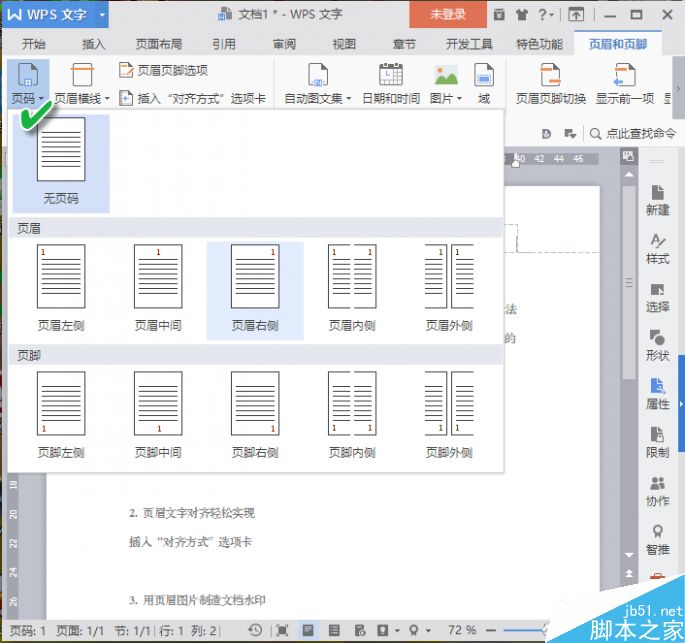Switch to the 插入 tab
685x643 pixels.
tap(93, 44)
